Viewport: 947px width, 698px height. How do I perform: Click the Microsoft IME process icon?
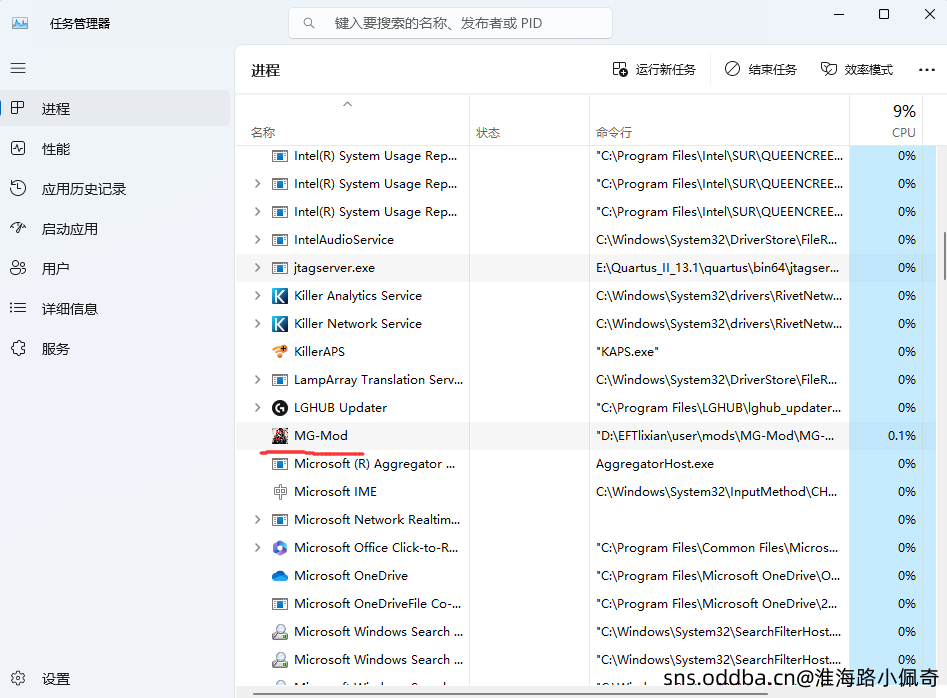pos(280,492)
